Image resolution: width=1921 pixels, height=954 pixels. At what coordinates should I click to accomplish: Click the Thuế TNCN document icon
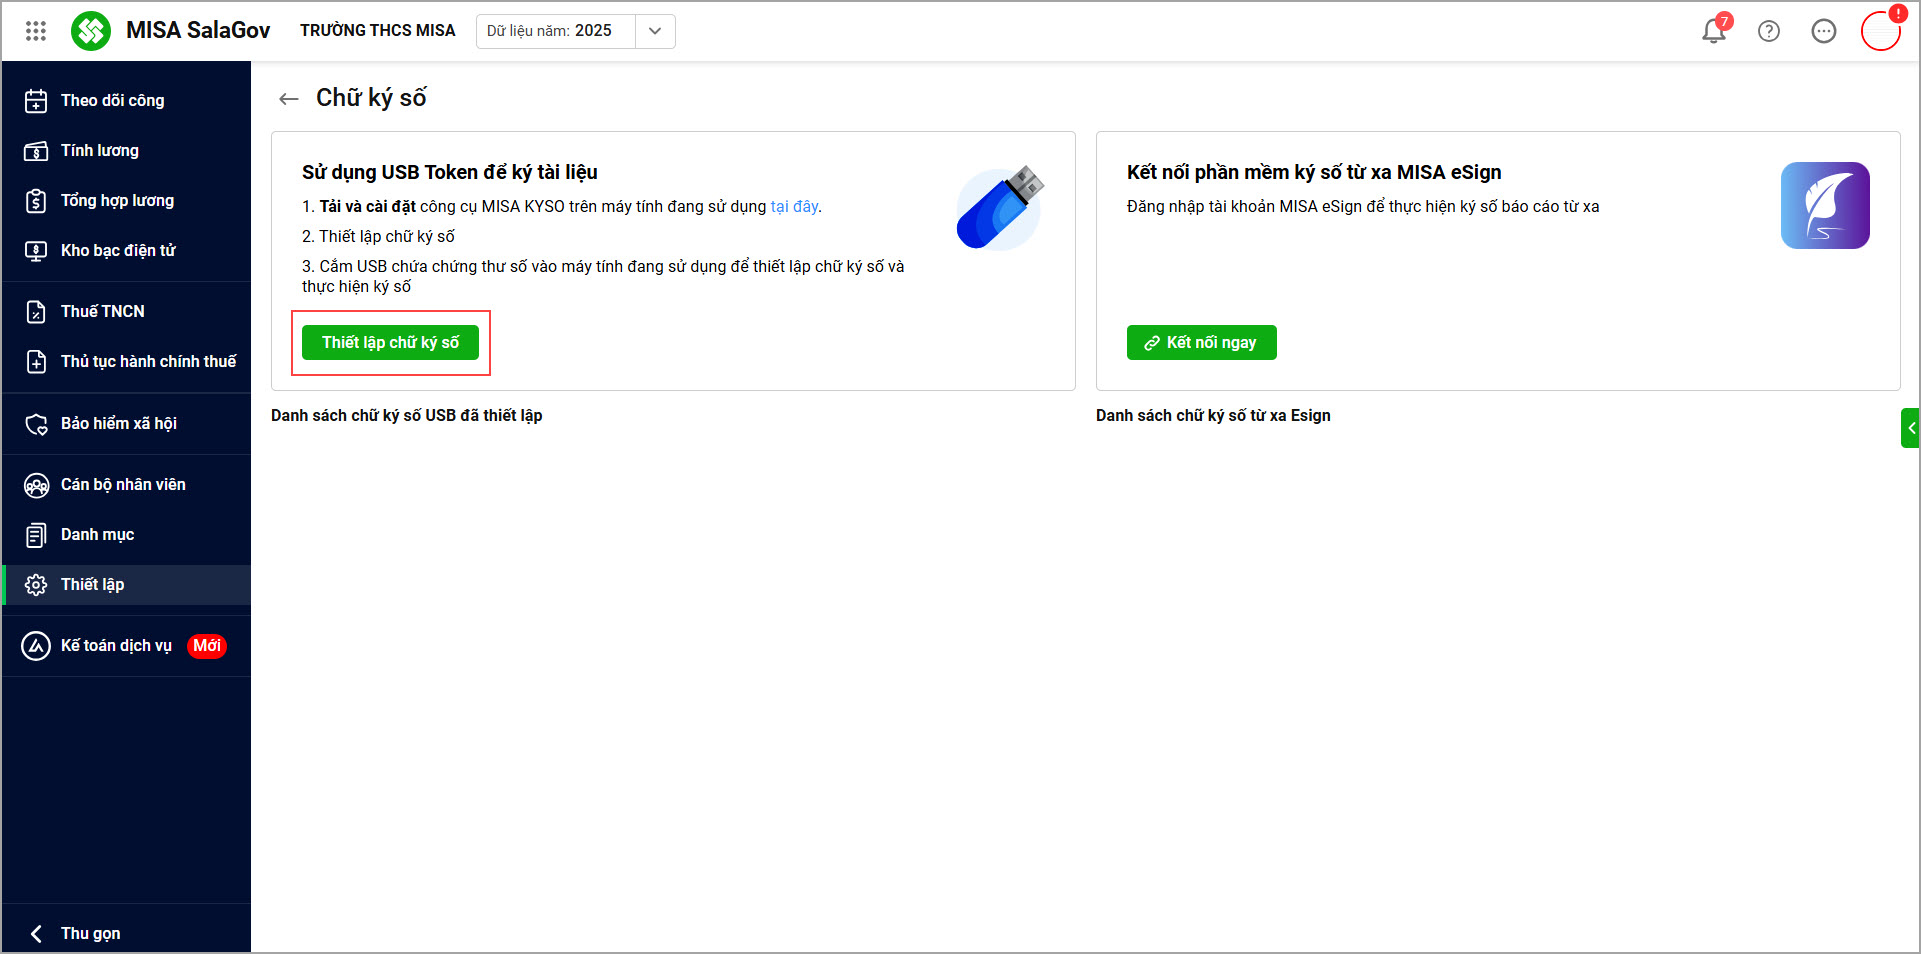36,312
